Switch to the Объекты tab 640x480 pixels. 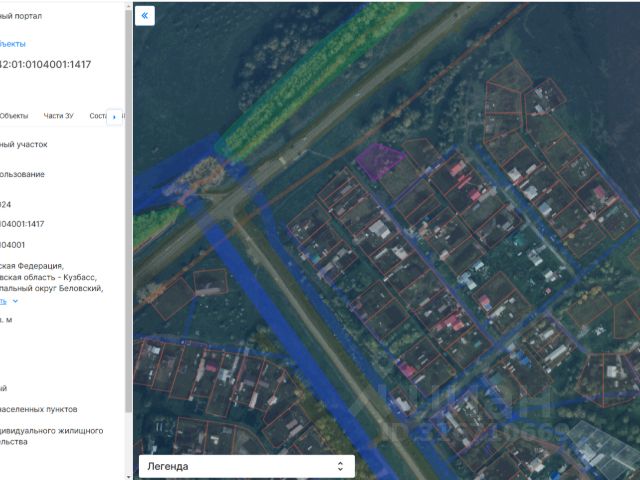pos(14,116)
